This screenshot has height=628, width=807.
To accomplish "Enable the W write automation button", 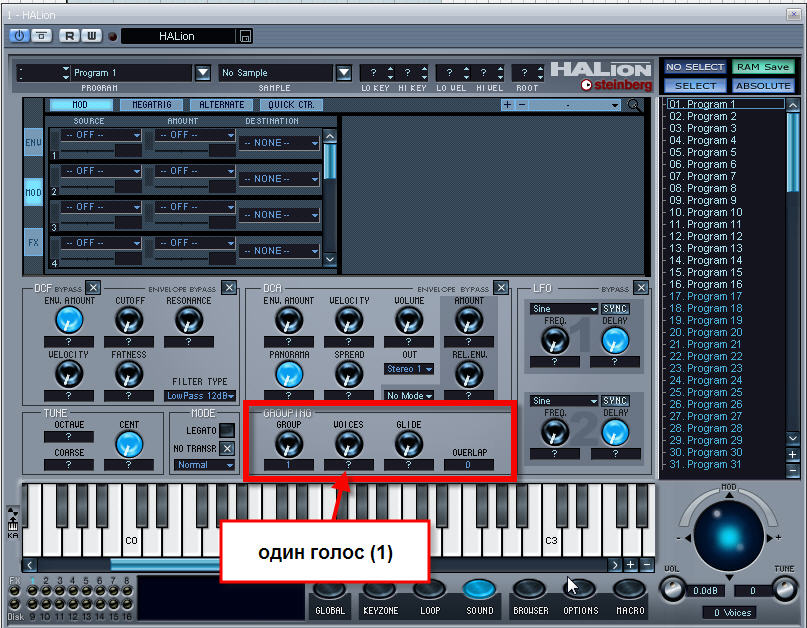I will tap(92, 36).
